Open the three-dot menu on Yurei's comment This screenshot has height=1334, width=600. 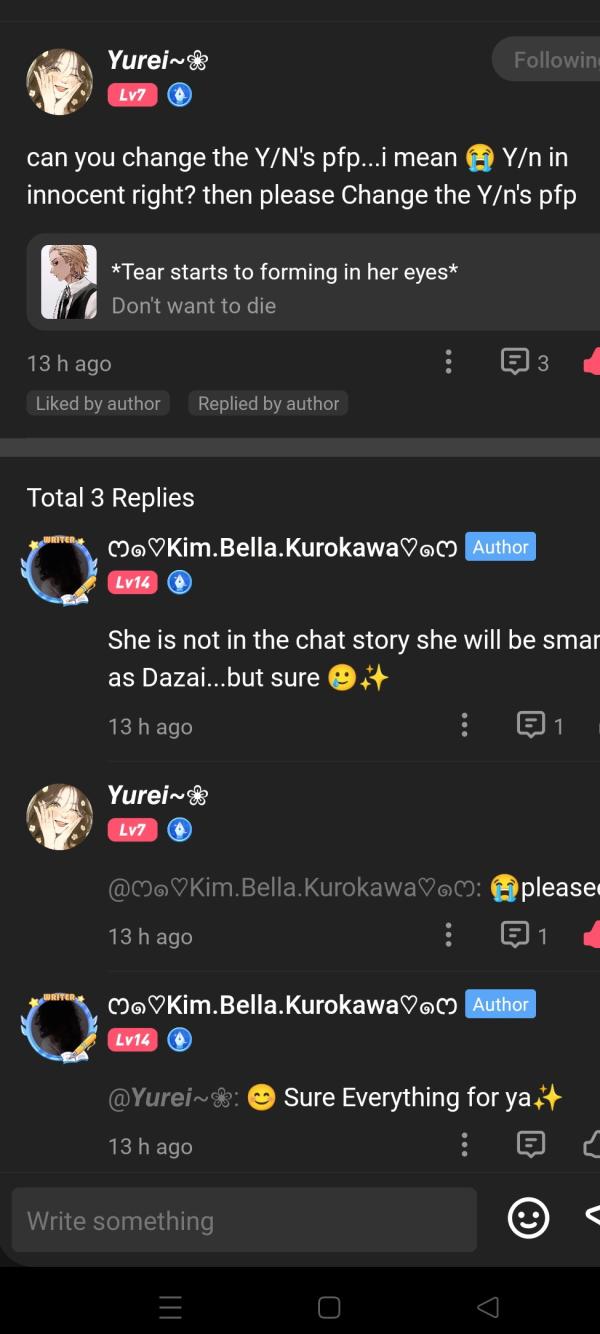(x=449, y=362)
